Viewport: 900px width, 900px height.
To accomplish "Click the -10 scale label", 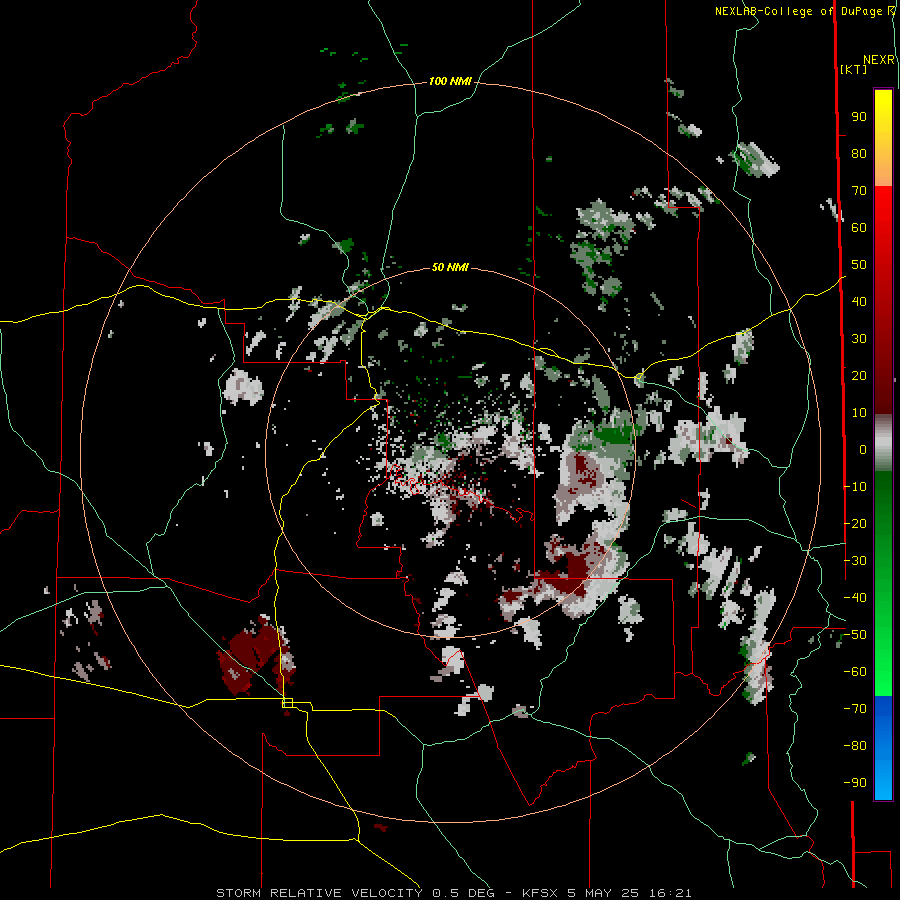I will click(x=855, y=487).
